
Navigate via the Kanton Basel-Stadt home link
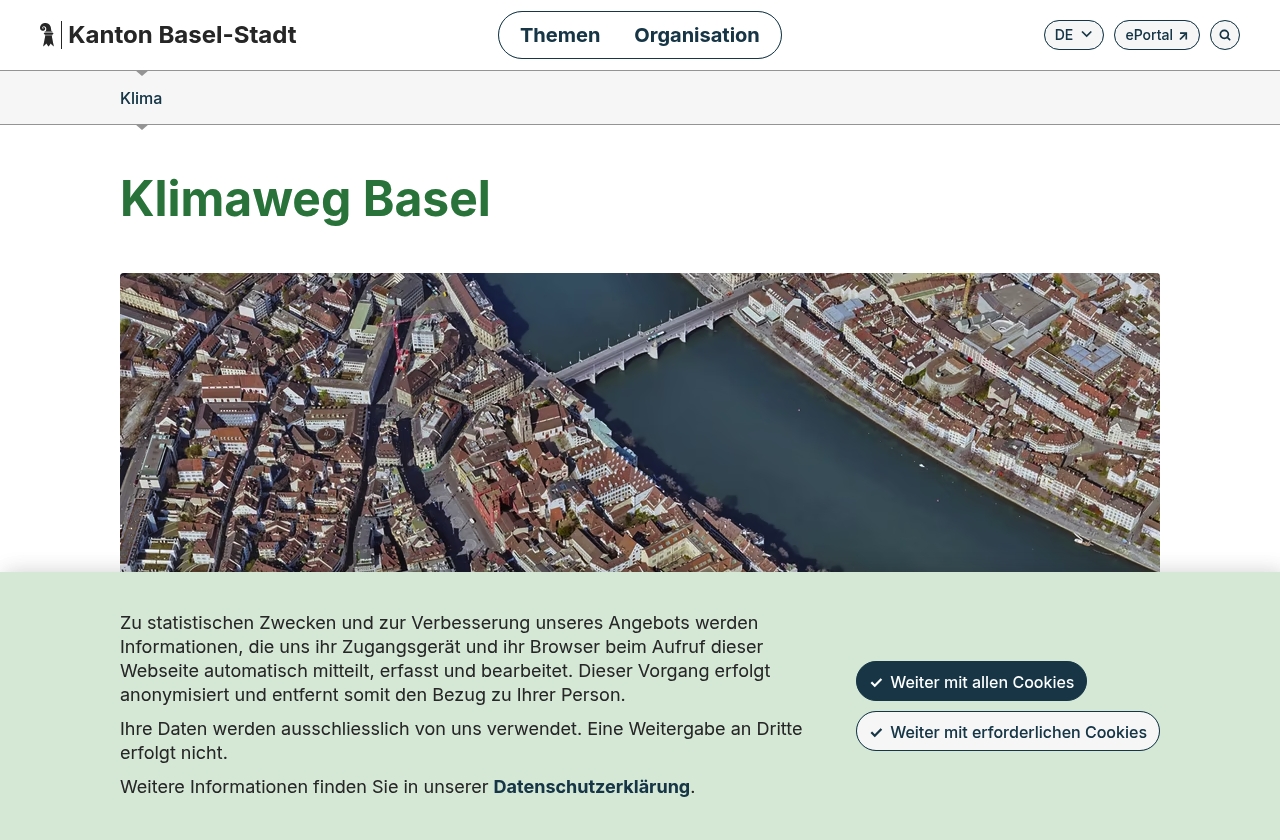tap(181, 33)
